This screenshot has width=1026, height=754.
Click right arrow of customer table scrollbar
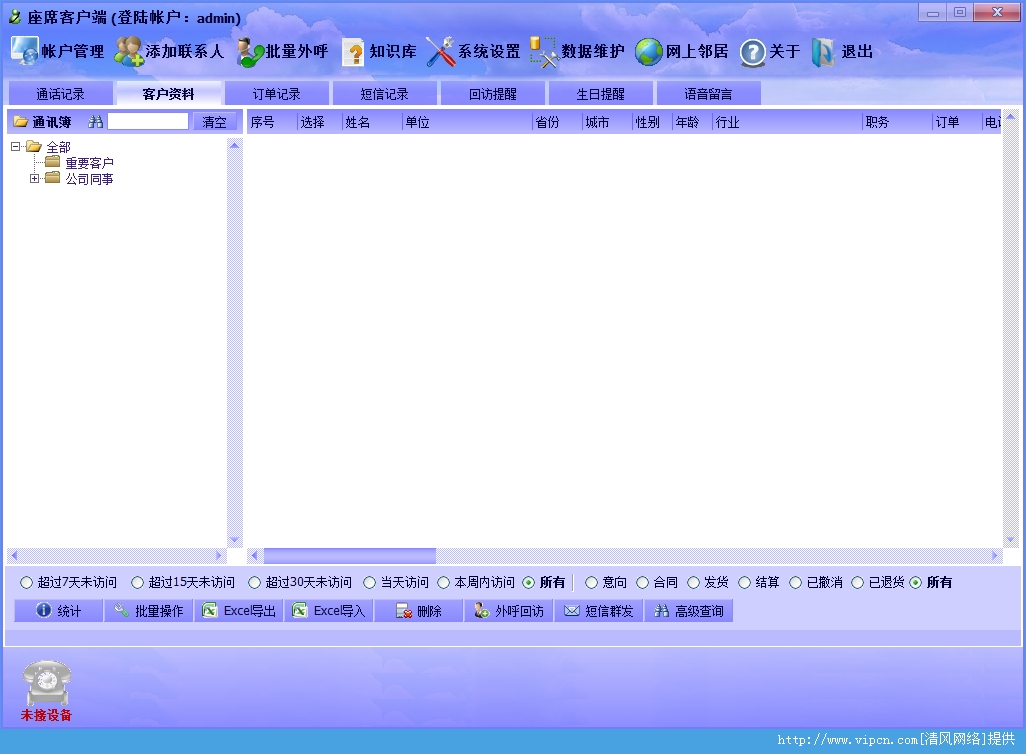click(x=995, y=556)
